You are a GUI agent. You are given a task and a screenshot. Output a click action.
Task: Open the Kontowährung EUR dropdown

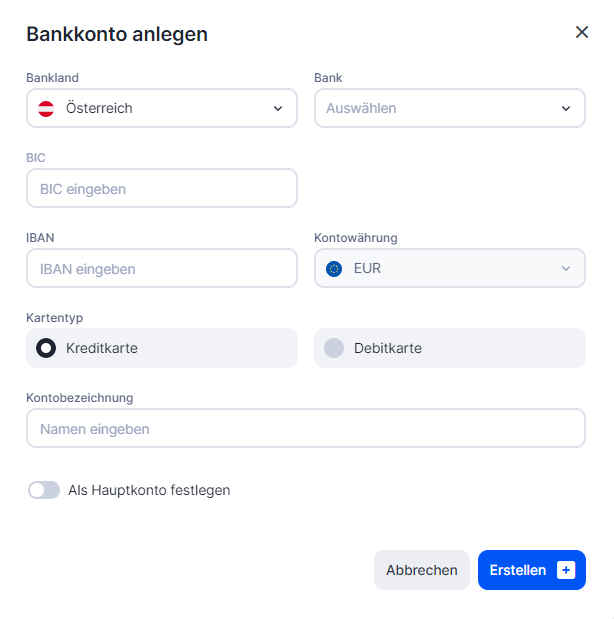click(450, 268)
